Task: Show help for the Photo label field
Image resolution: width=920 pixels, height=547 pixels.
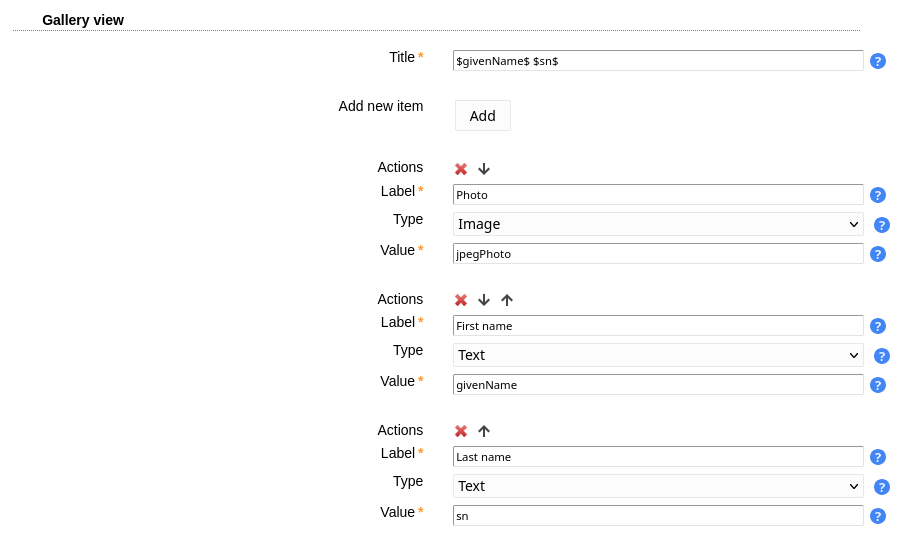Action: click(878, 195)
